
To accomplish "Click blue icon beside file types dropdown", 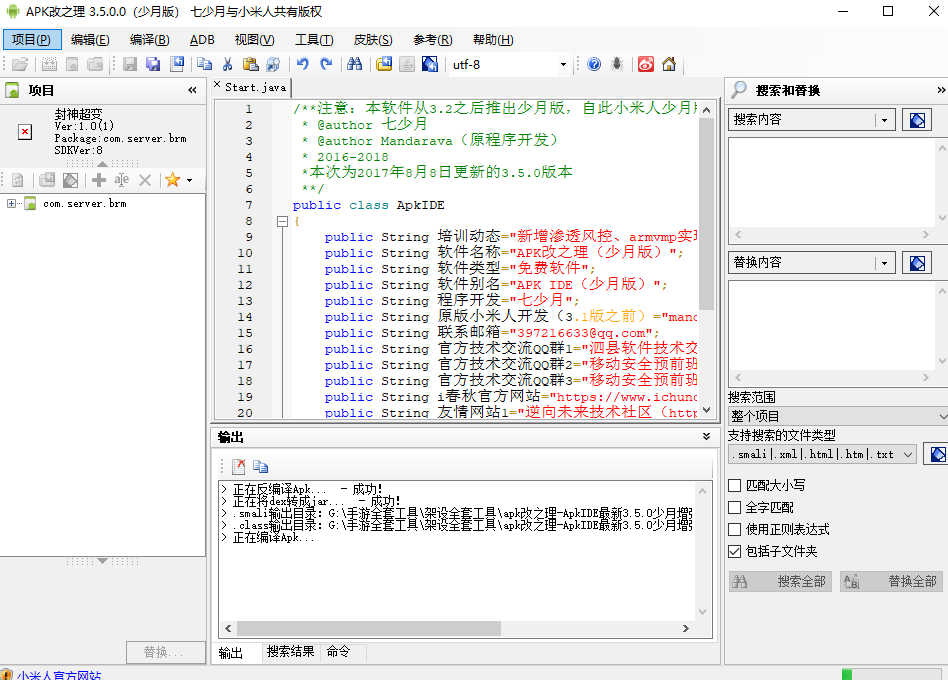I will coord(938,455).
